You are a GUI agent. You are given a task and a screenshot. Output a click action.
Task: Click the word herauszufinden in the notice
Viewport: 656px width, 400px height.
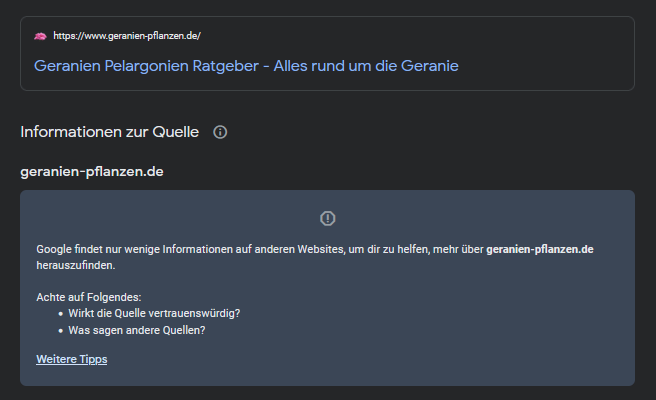pyautogui.click(x=76, y=265)
